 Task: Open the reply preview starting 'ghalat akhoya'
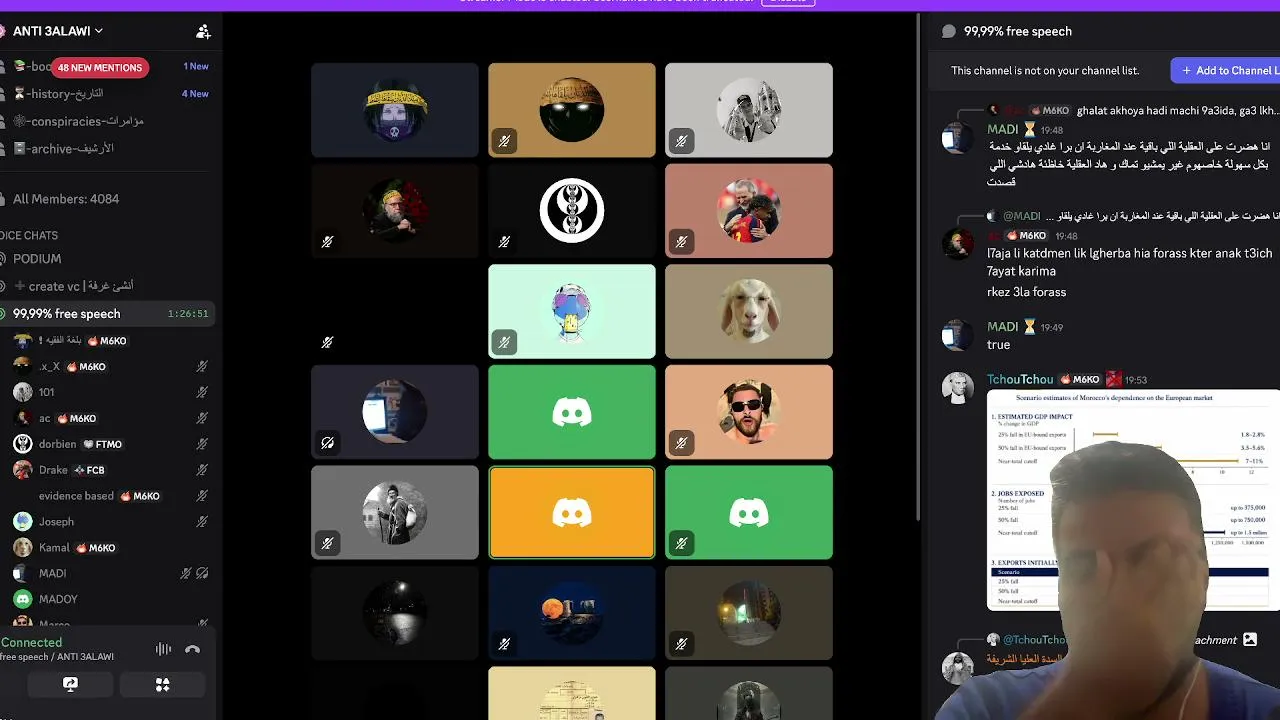[x=1176, y=110]
